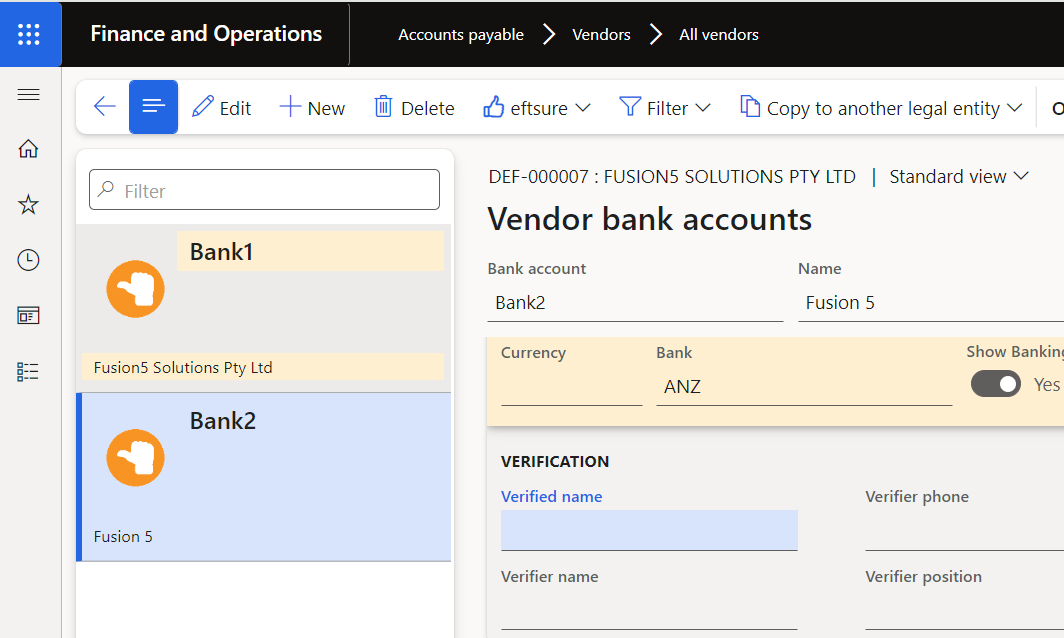Click Vendors in the breadcrumb

[601, 35]
